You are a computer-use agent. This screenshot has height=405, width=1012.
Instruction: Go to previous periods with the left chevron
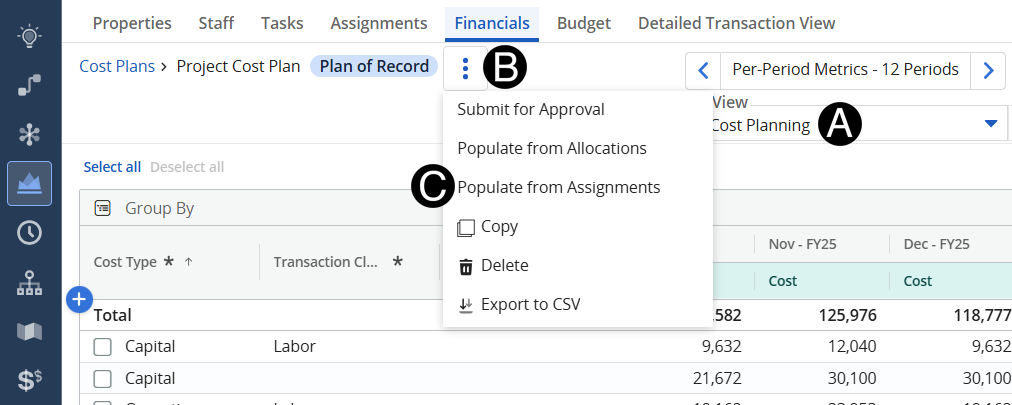point(703,70)
